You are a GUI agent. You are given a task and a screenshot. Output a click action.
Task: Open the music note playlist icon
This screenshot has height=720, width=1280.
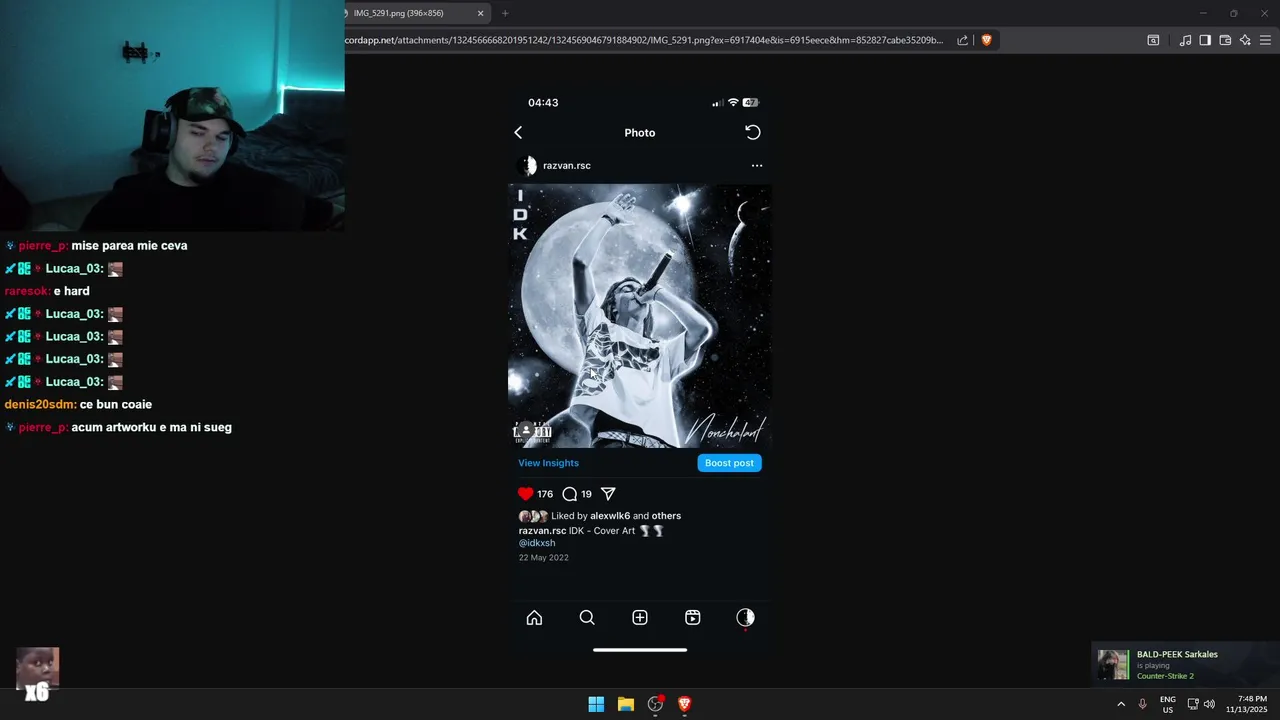coord(1185,40)
